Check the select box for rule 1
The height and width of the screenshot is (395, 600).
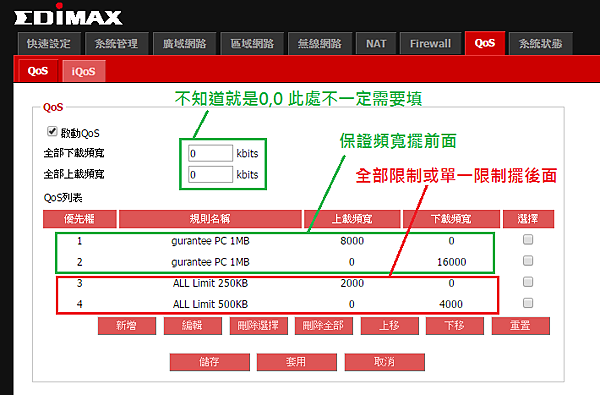[x=528, y=240]
